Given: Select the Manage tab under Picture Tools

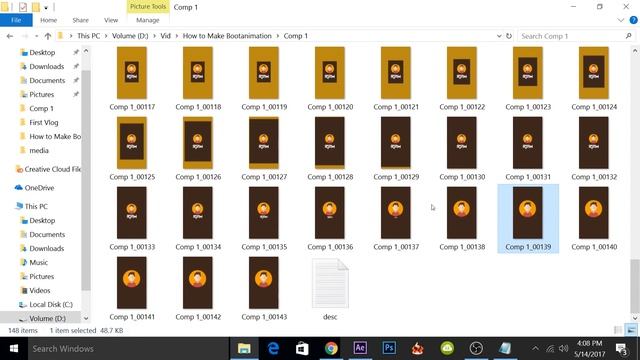Looking at the screenshot, I should 148,20.
